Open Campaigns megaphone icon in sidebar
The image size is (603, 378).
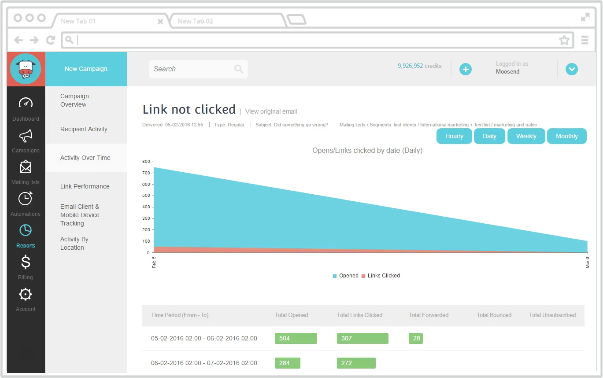point(26,136)
